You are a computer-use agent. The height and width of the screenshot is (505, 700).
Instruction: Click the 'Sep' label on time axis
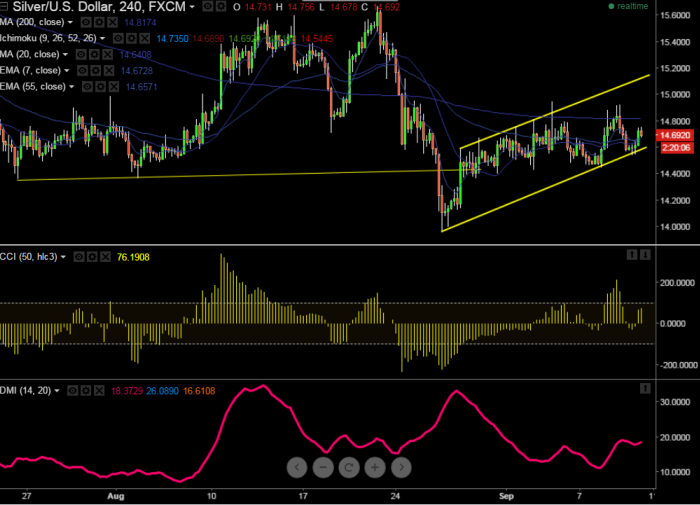click(x=506, y=496)
